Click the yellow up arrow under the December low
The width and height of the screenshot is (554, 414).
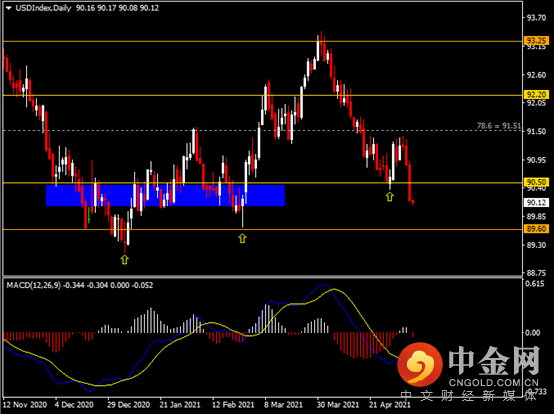[x=124, y=260]
